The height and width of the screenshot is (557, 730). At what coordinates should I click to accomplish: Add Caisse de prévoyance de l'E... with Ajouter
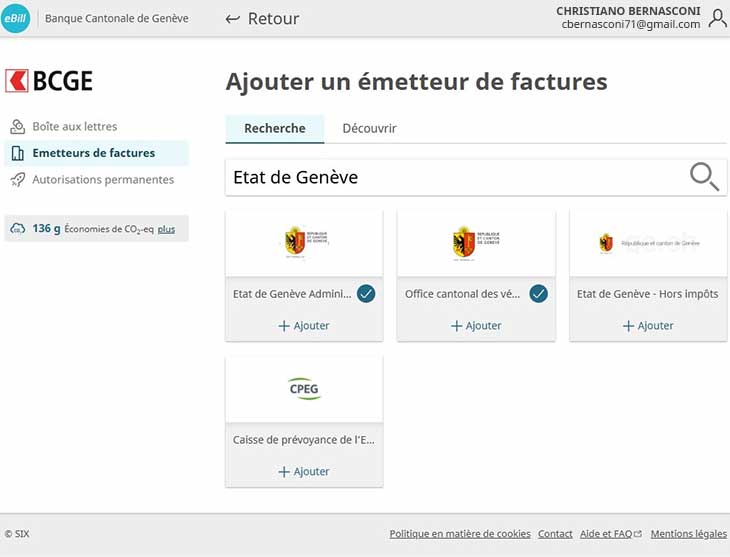tap(304, 471)
